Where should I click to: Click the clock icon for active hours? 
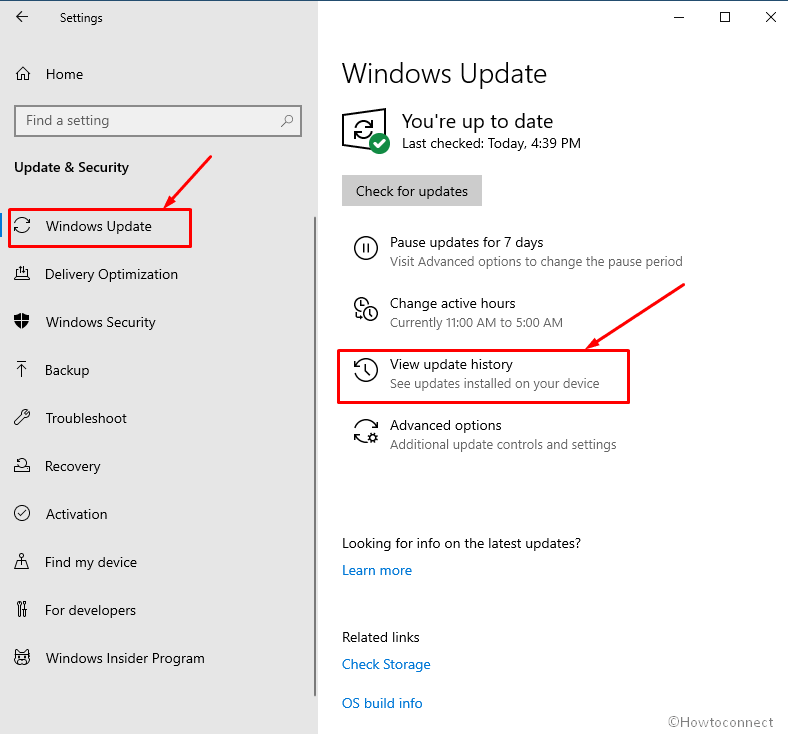coord(366,309)
